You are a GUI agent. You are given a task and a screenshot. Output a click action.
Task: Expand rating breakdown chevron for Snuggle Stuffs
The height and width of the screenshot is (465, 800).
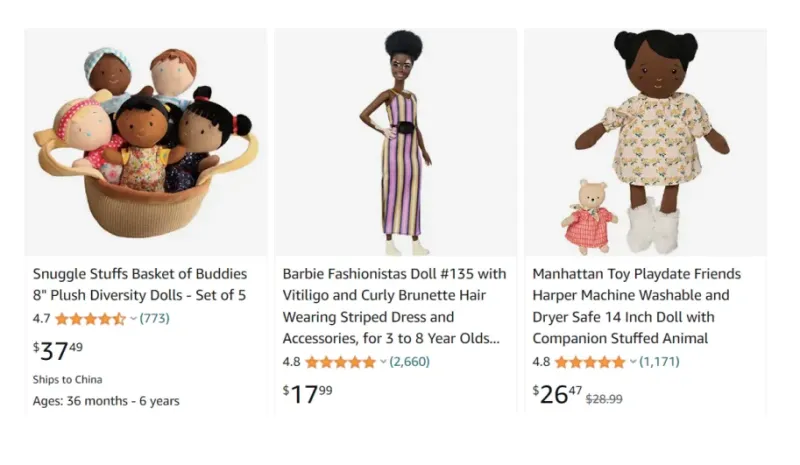click(133, 319)
